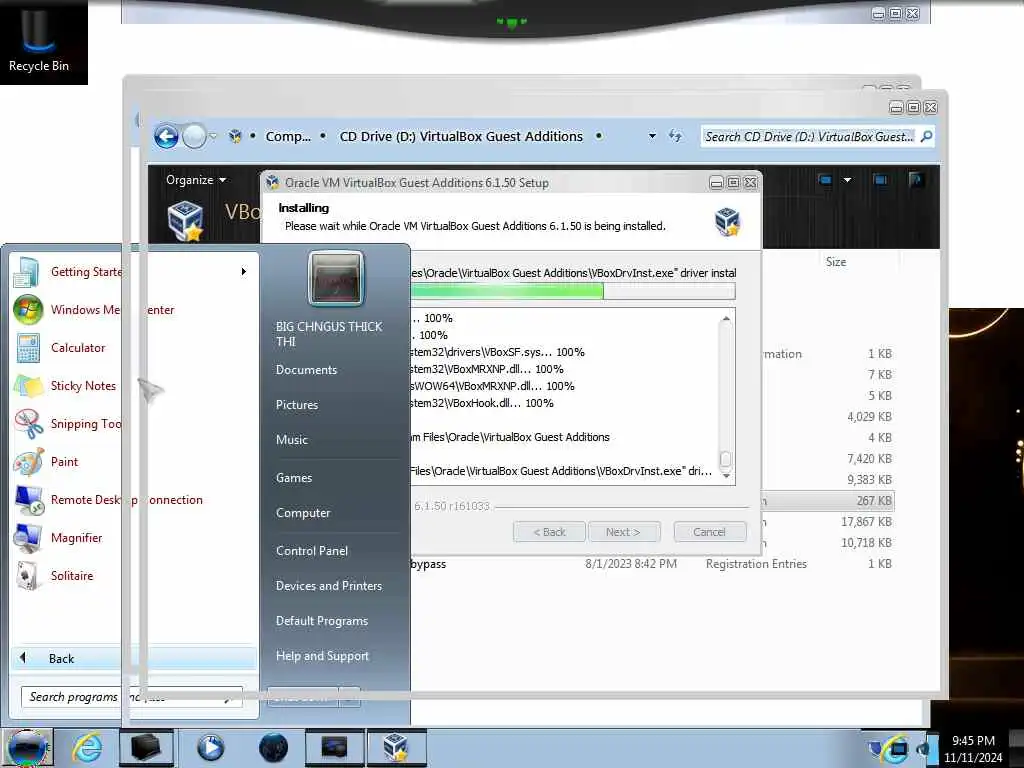Click the Change your view icon
This screenshot has width=1024, height=768.
pos(825,180)
